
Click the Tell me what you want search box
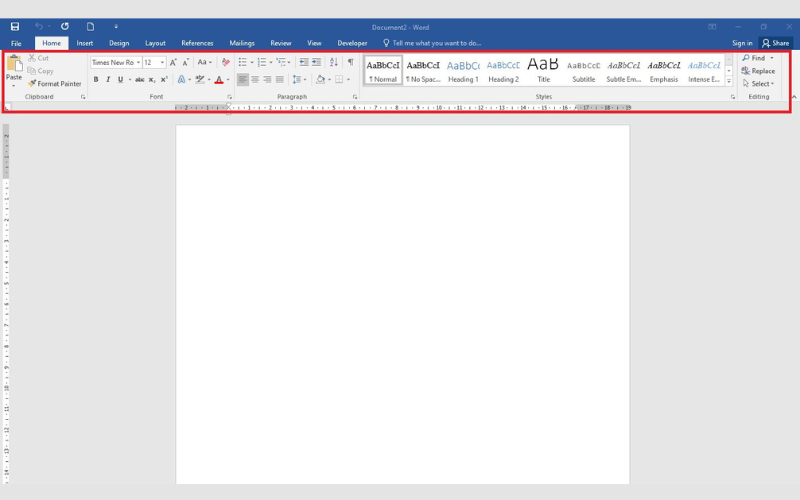click(435, 44)
